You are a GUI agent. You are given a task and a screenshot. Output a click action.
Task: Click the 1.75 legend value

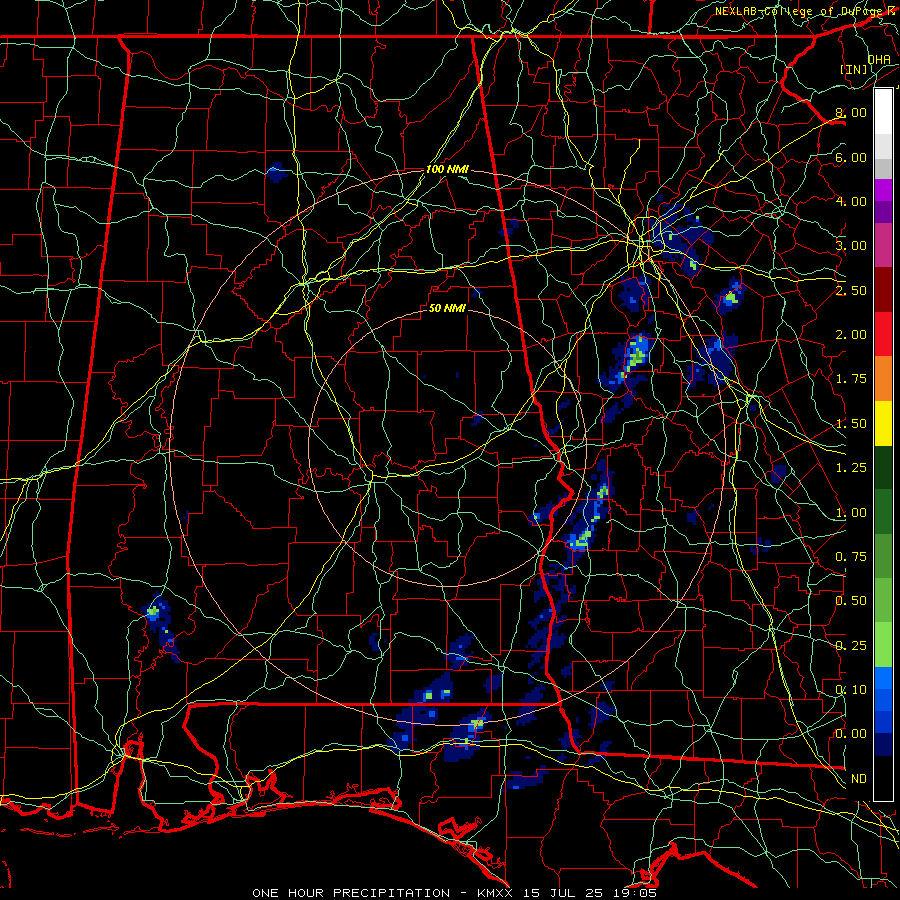coord(851,379)
